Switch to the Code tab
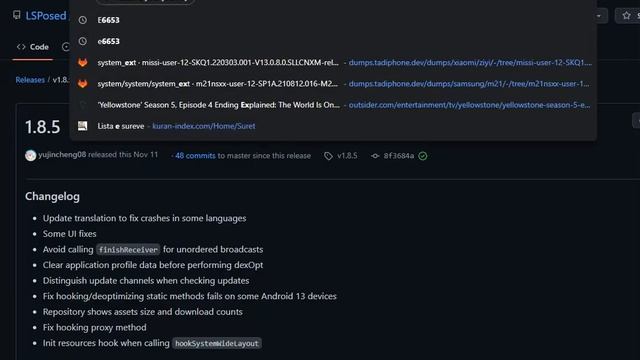Screen dimensions: 640x360 click(33, 47)
